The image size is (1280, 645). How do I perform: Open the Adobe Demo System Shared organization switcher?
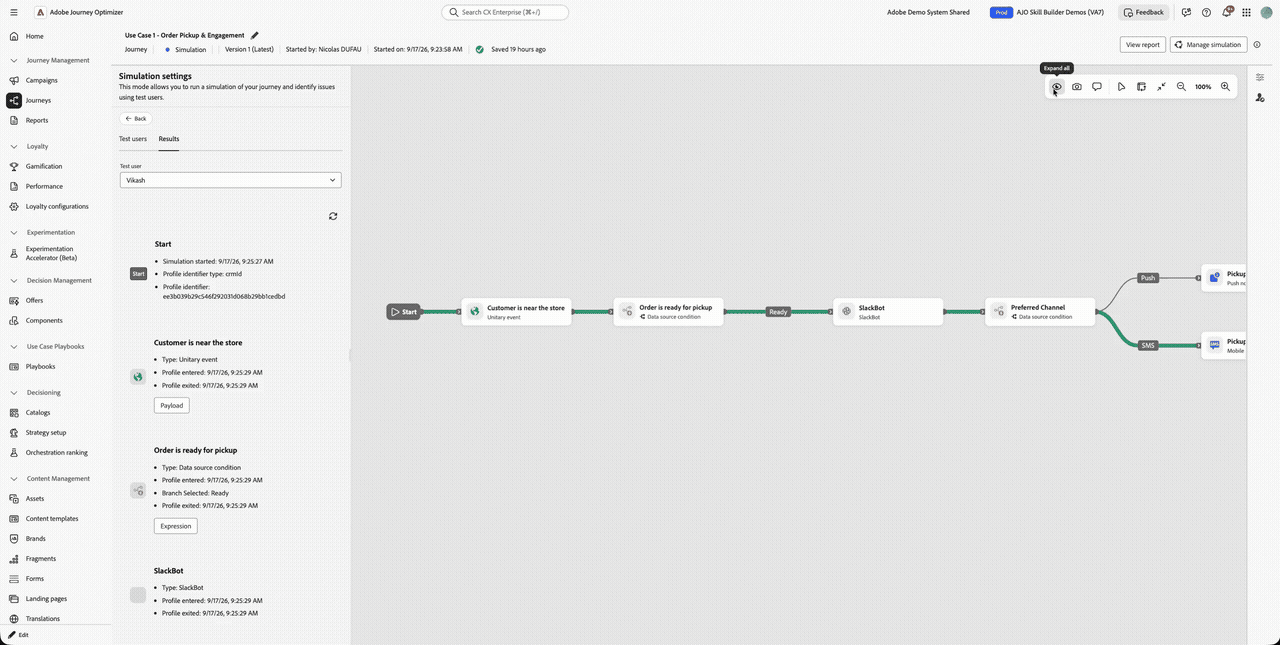tap(928, 12)
